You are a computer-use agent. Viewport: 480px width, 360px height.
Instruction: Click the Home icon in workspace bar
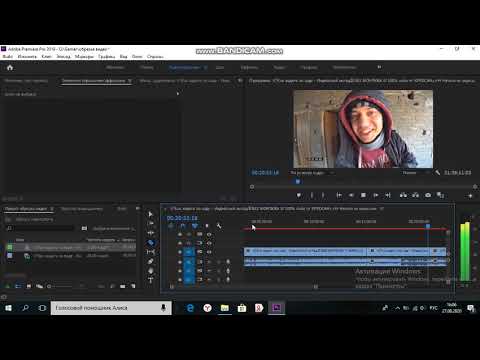coord(10,68)
